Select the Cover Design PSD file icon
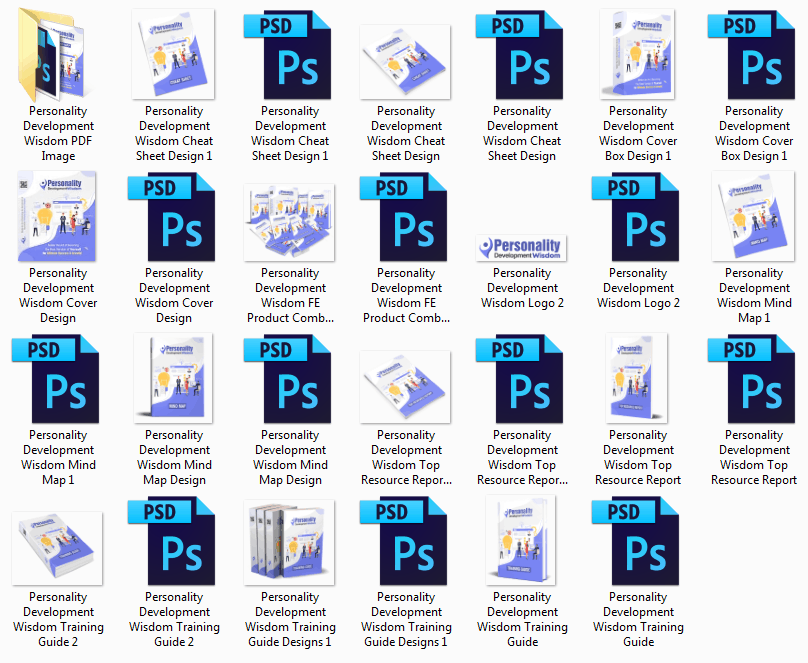The height and width of the screenshot is (663, 808). coord(174,215)
